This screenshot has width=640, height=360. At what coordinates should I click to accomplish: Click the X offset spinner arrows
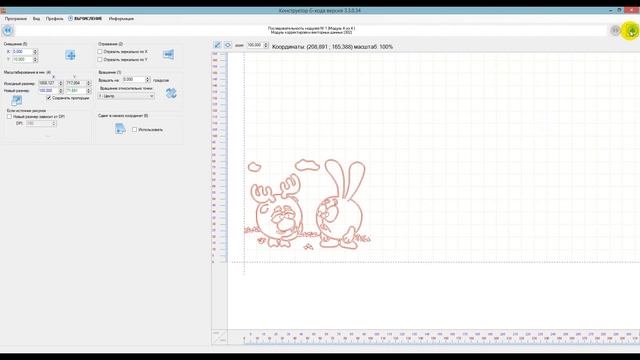tap(35, 52)
